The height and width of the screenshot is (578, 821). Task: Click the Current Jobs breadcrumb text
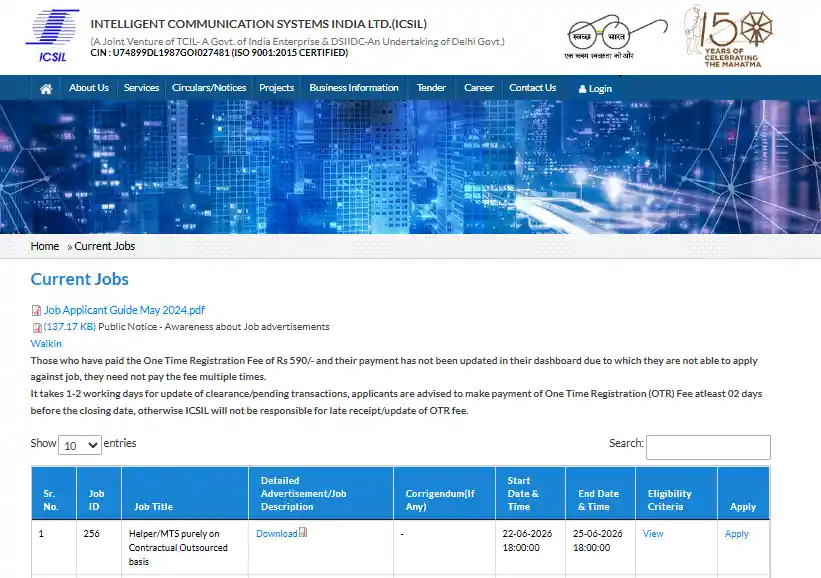105,246
